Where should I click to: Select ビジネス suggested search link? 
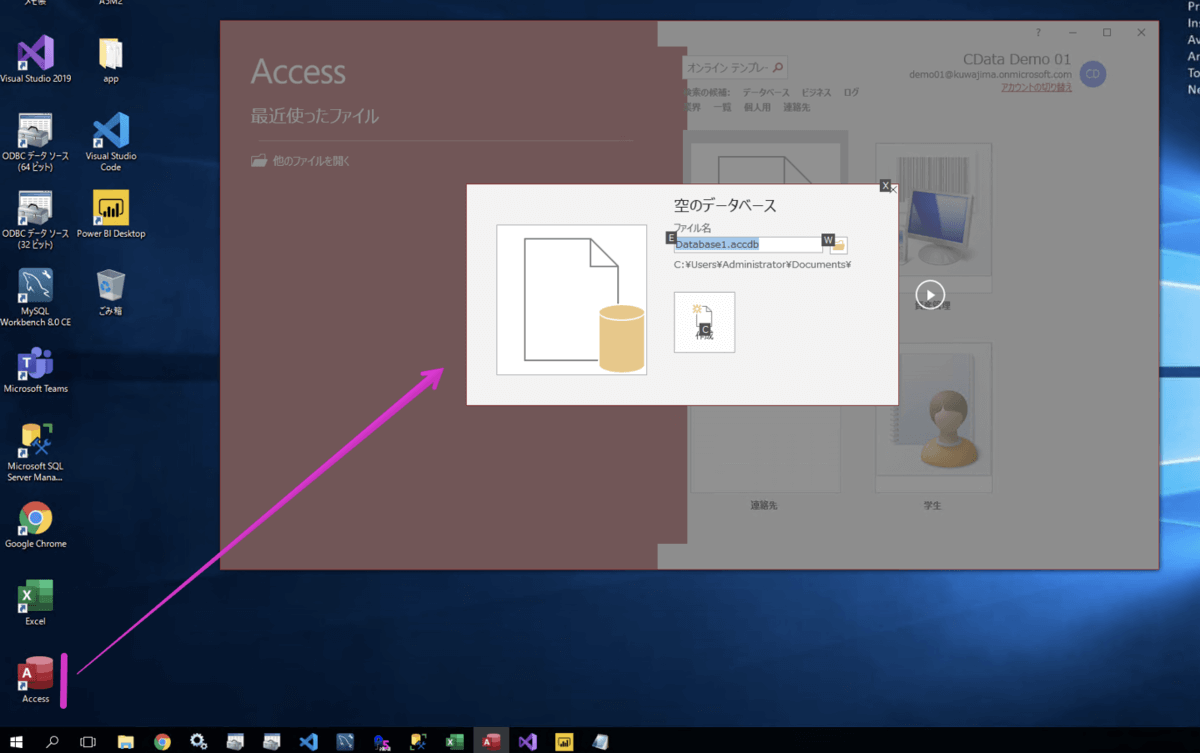[816, 93]
